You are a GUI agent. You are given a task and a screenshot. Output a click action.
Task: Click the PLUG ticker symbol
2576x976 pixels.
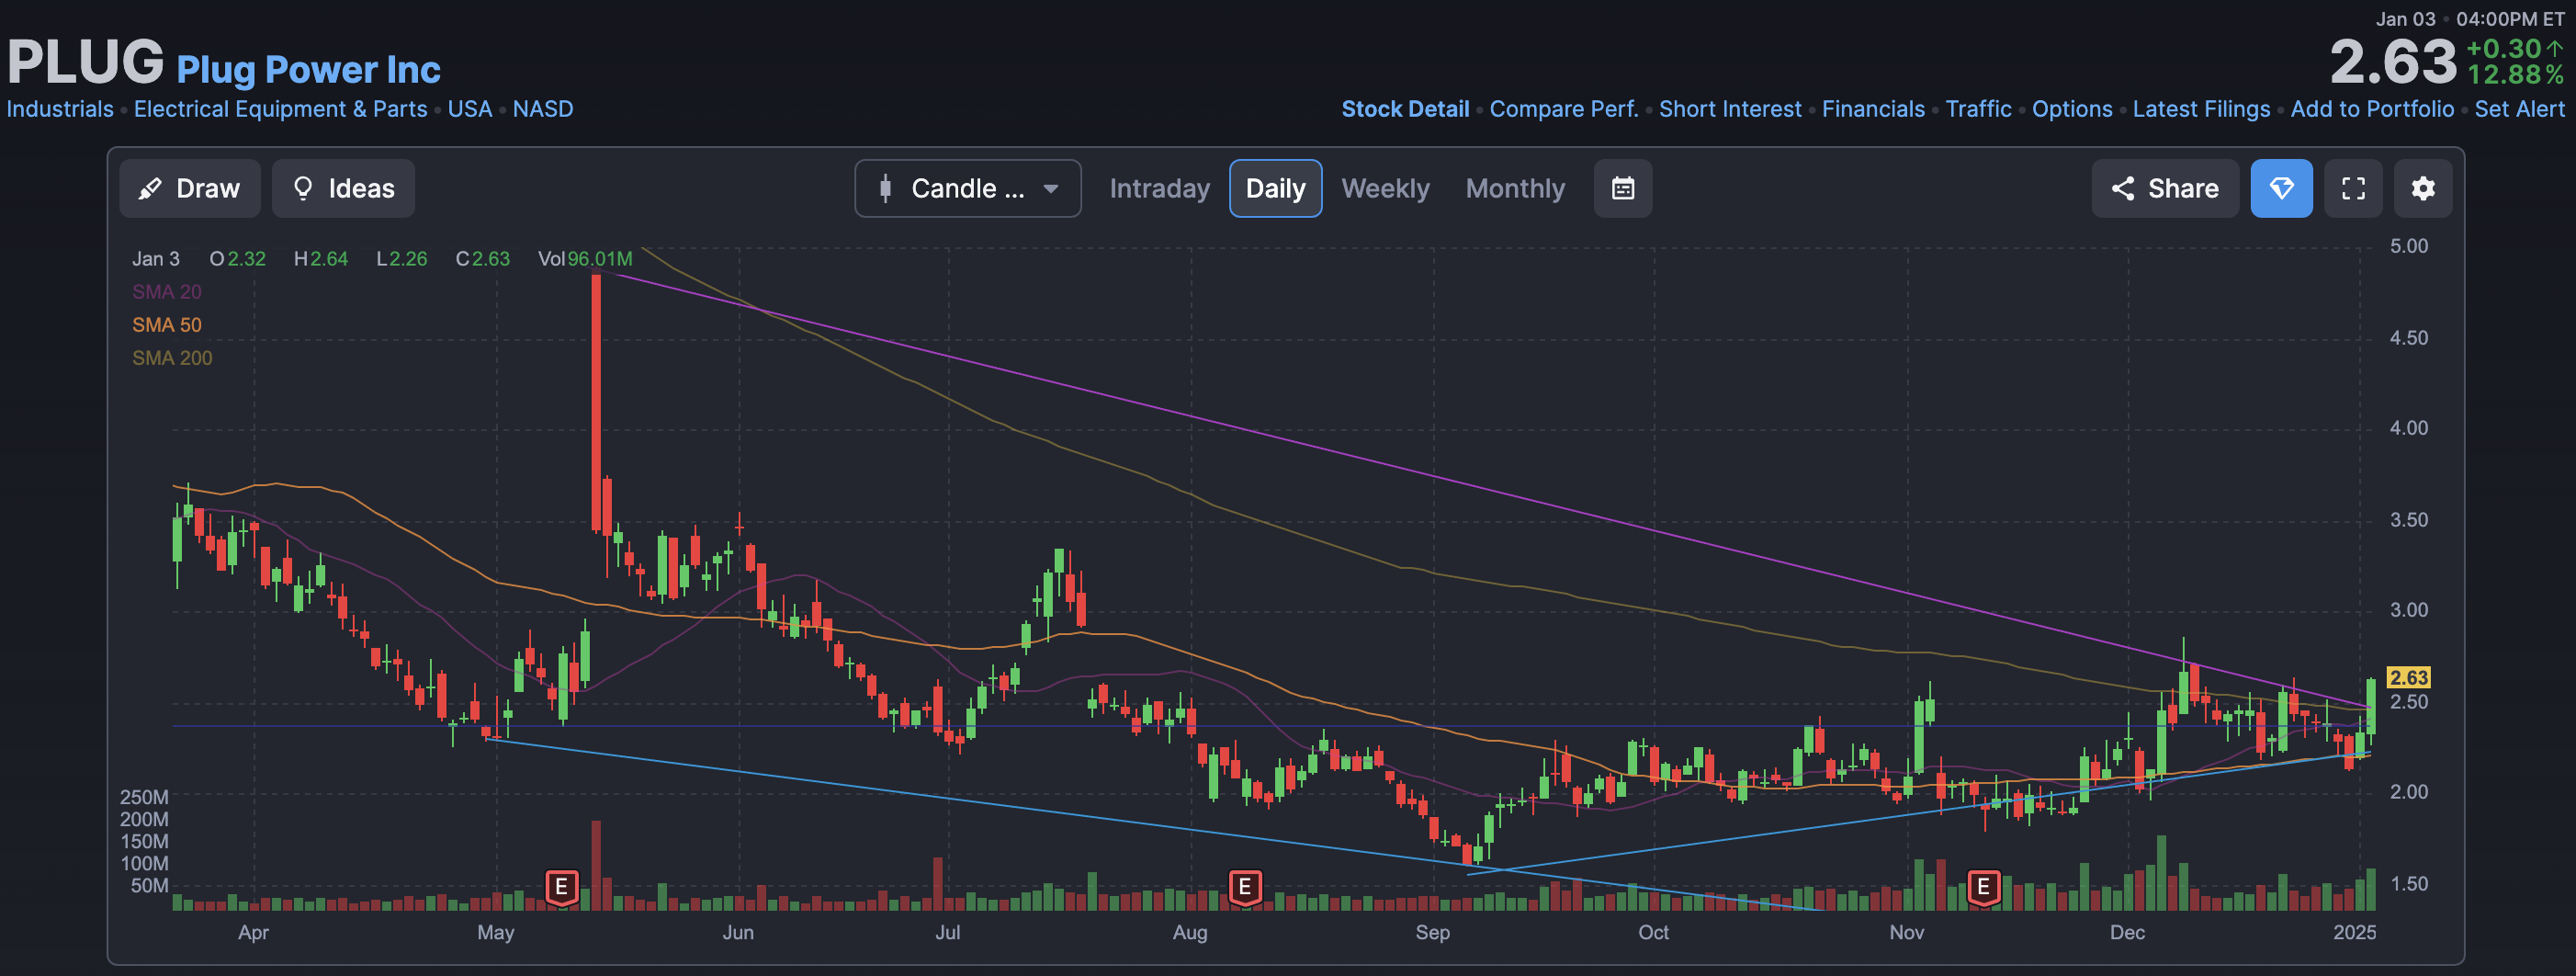coord(86,62)
